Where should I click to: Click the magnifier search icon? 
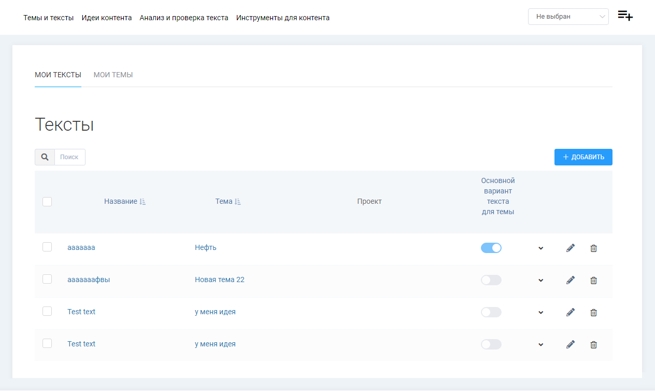45,157
